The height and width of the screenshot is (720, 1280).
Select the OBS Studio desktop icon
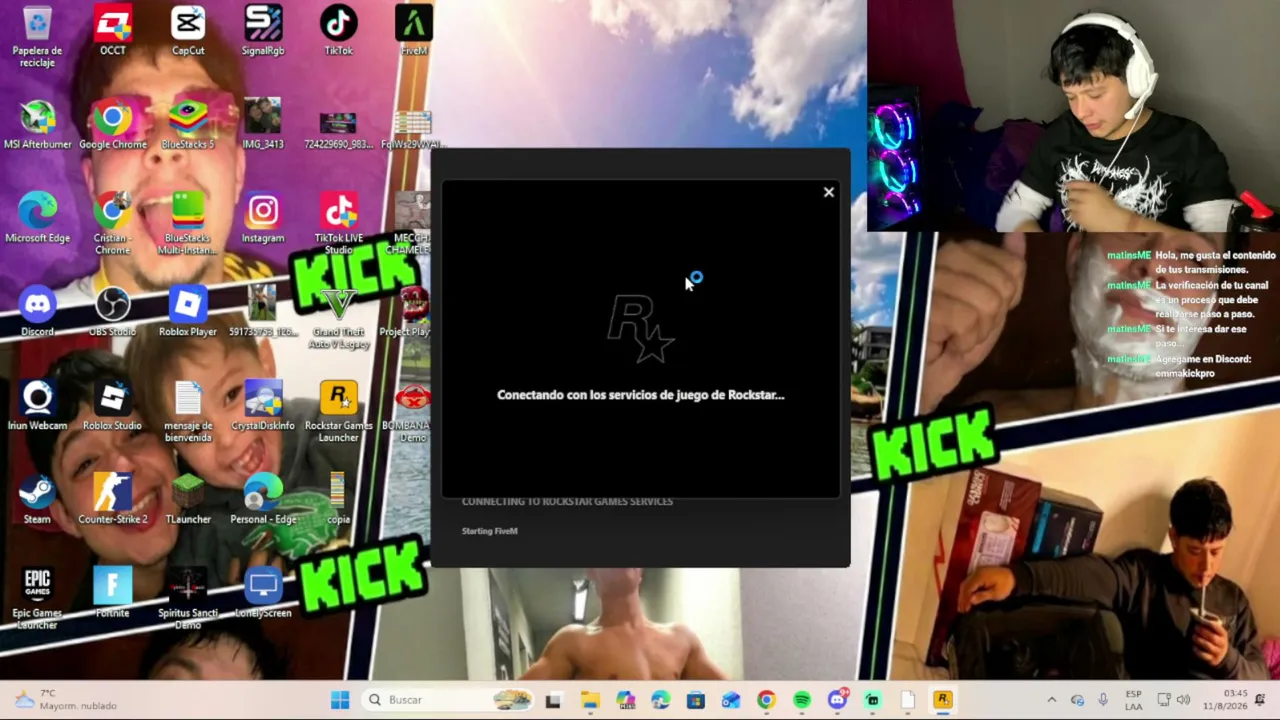pos(112,311)
